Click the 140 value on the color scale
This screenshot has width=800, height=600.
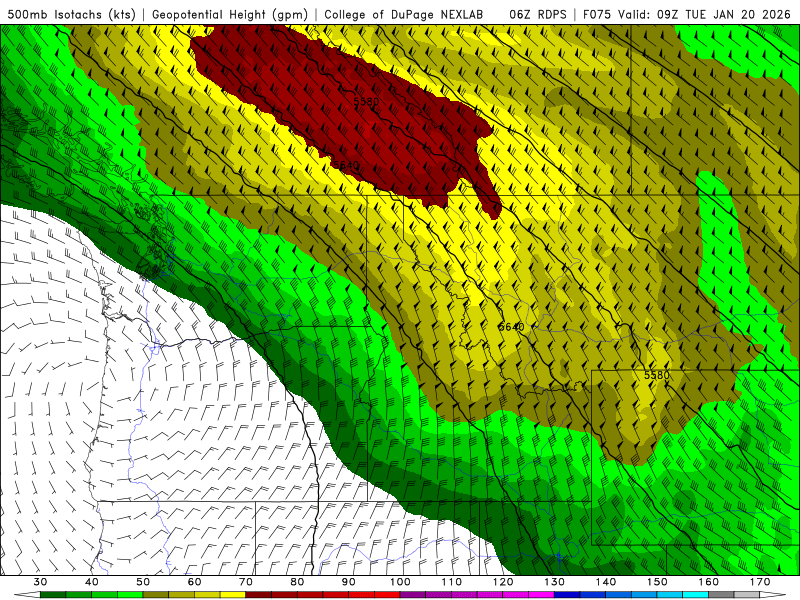tap(606, 582)
